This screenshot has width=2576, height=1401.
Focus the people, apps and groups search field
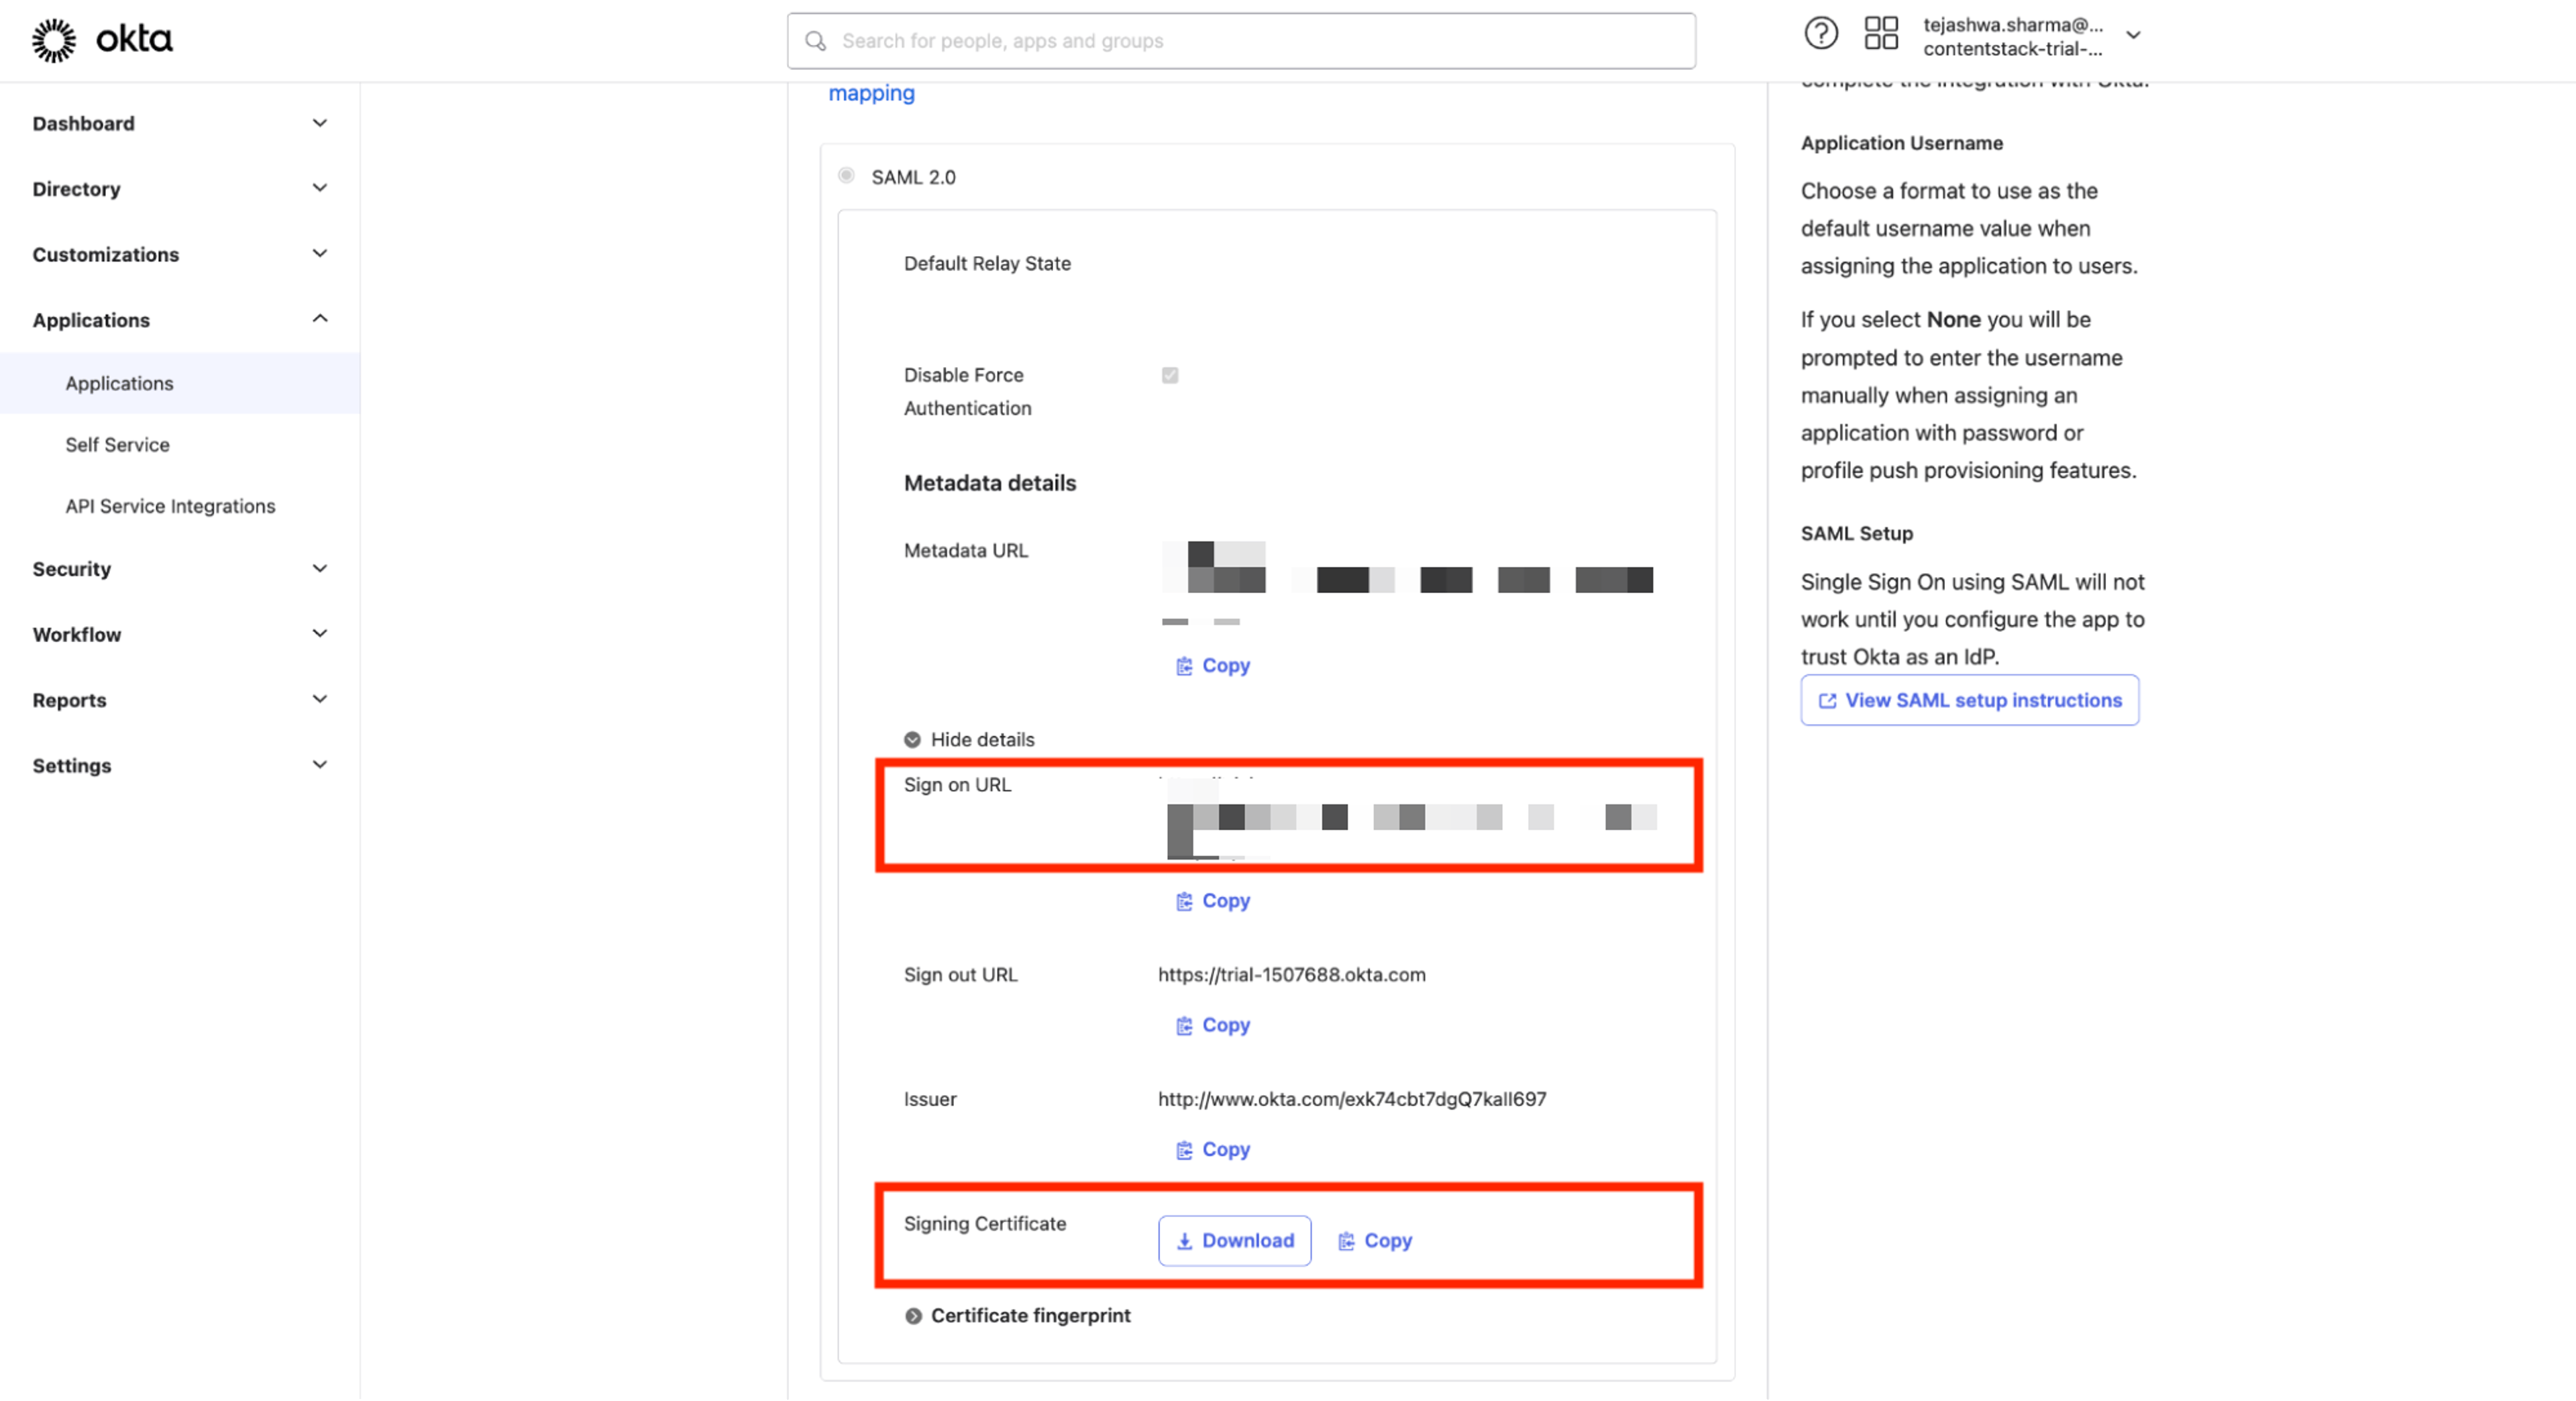click(x=1240, y=41)
